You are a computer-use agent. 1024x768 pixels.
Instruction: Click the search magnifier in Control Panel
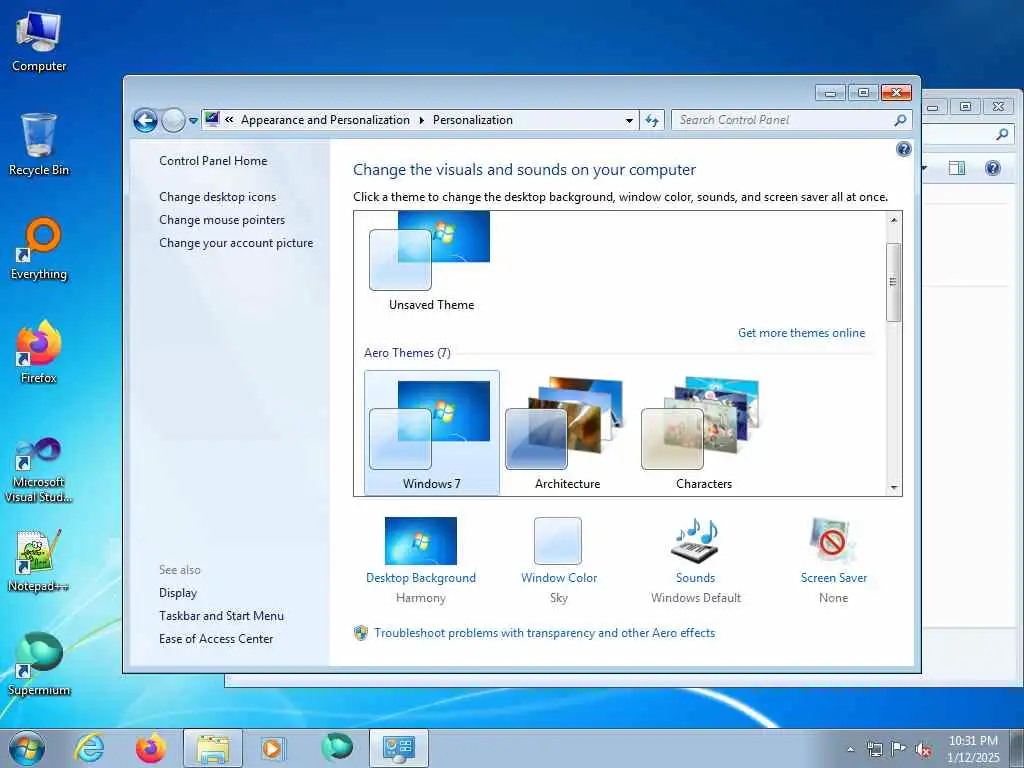click(900, 120)
